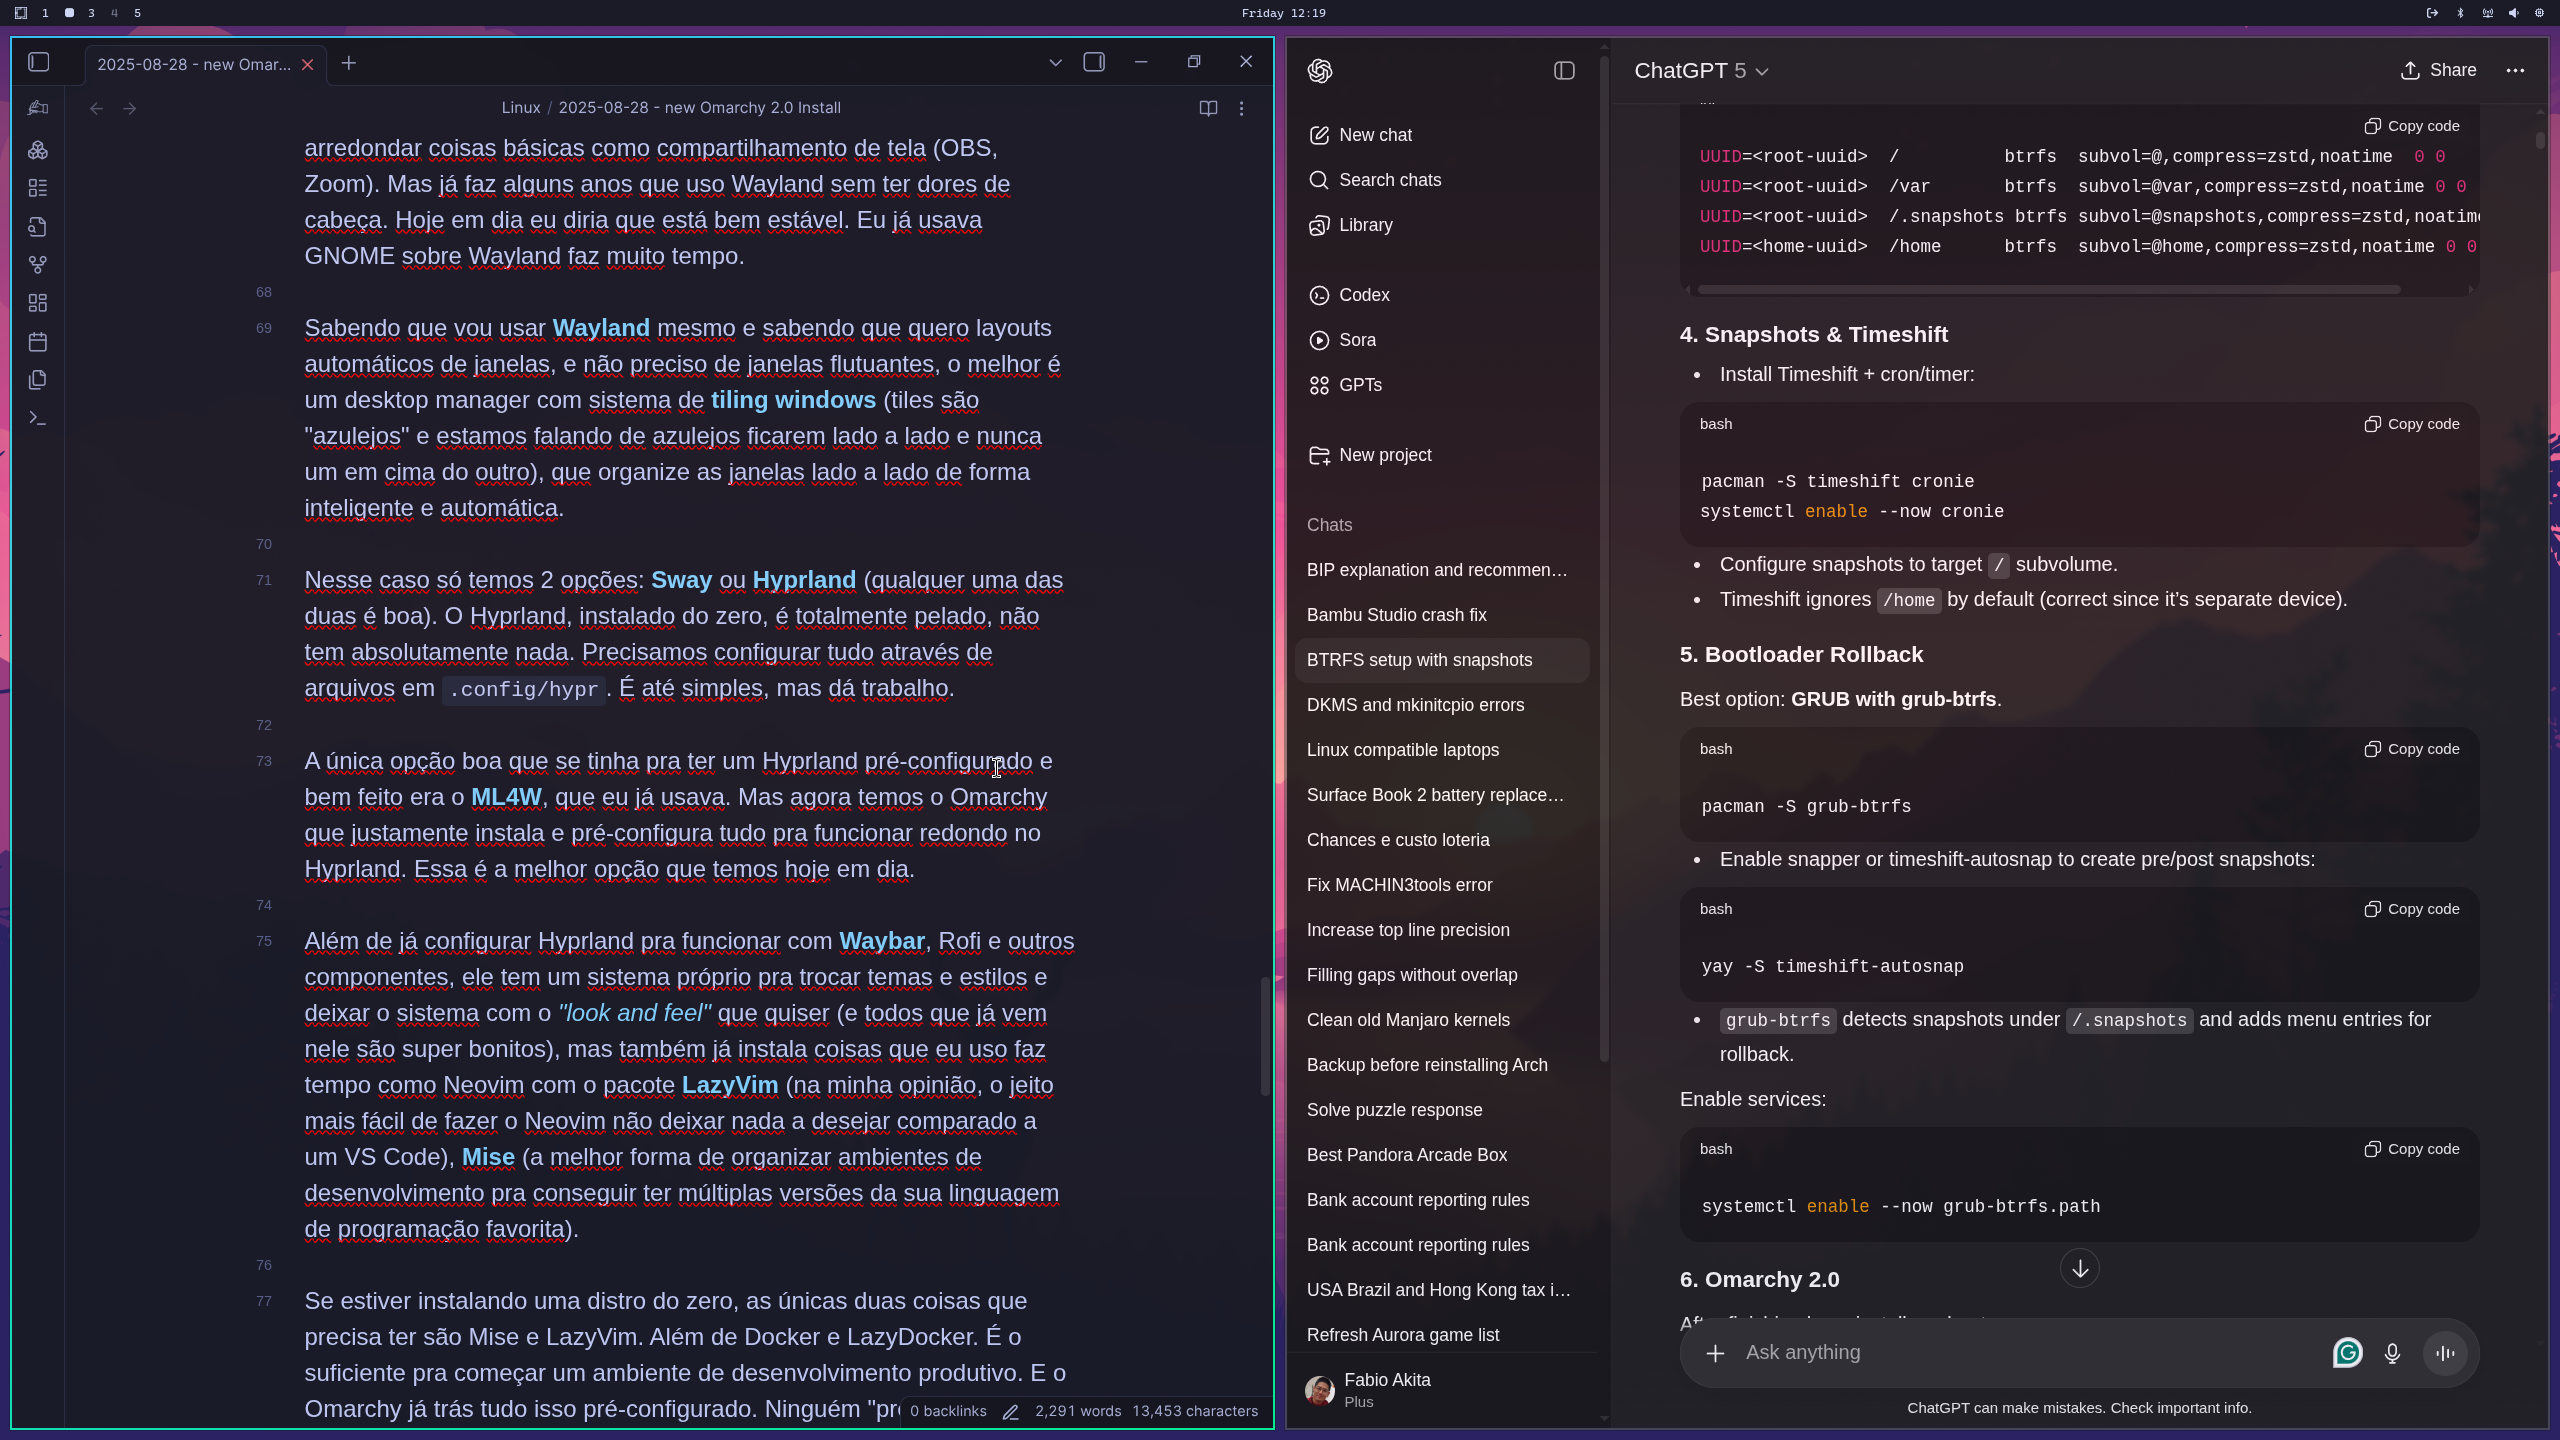Viewport: 2560px width, 1440px height.
Task: Click horizontal scrollbar under fstab code block
Action: (x=2048, y=290)
